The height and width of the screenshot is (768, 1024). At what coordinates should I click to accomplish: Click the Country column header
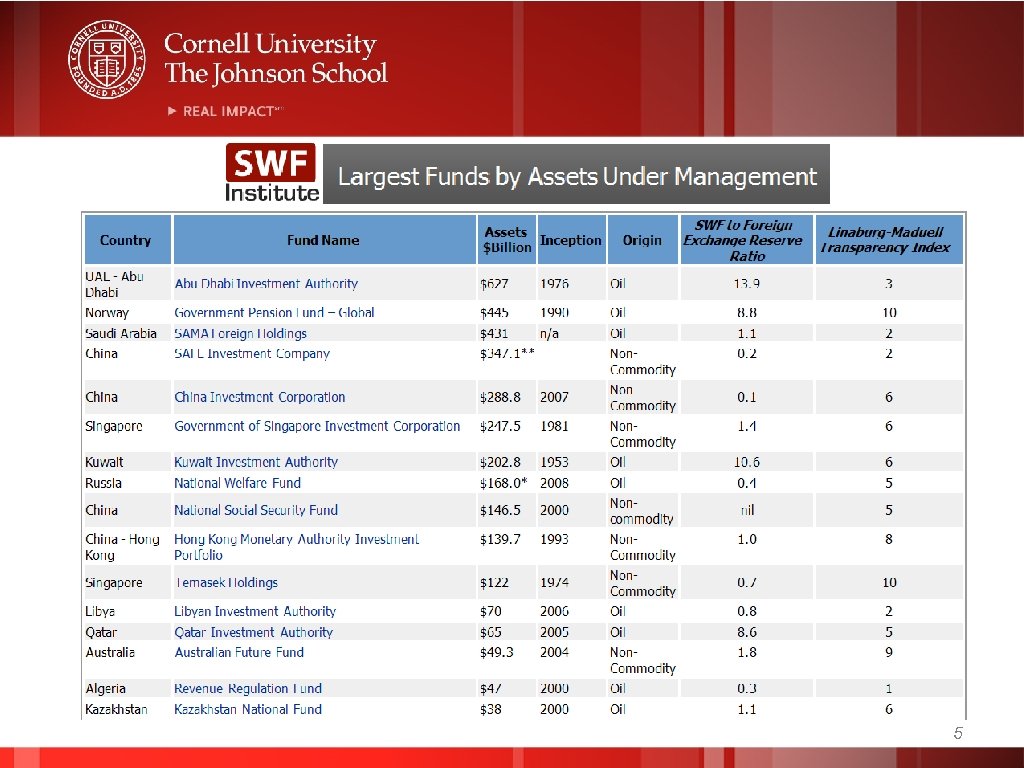(127, 240)
